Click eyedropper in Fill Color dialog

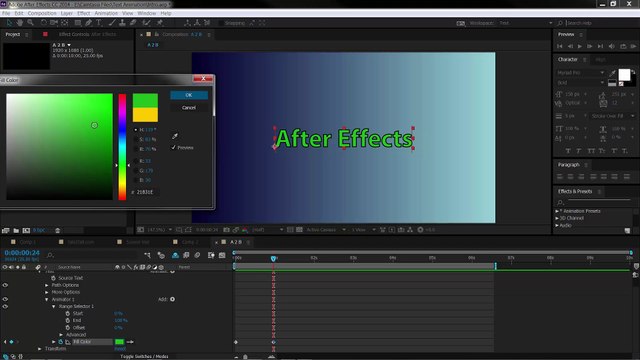[x=175, y=136]
